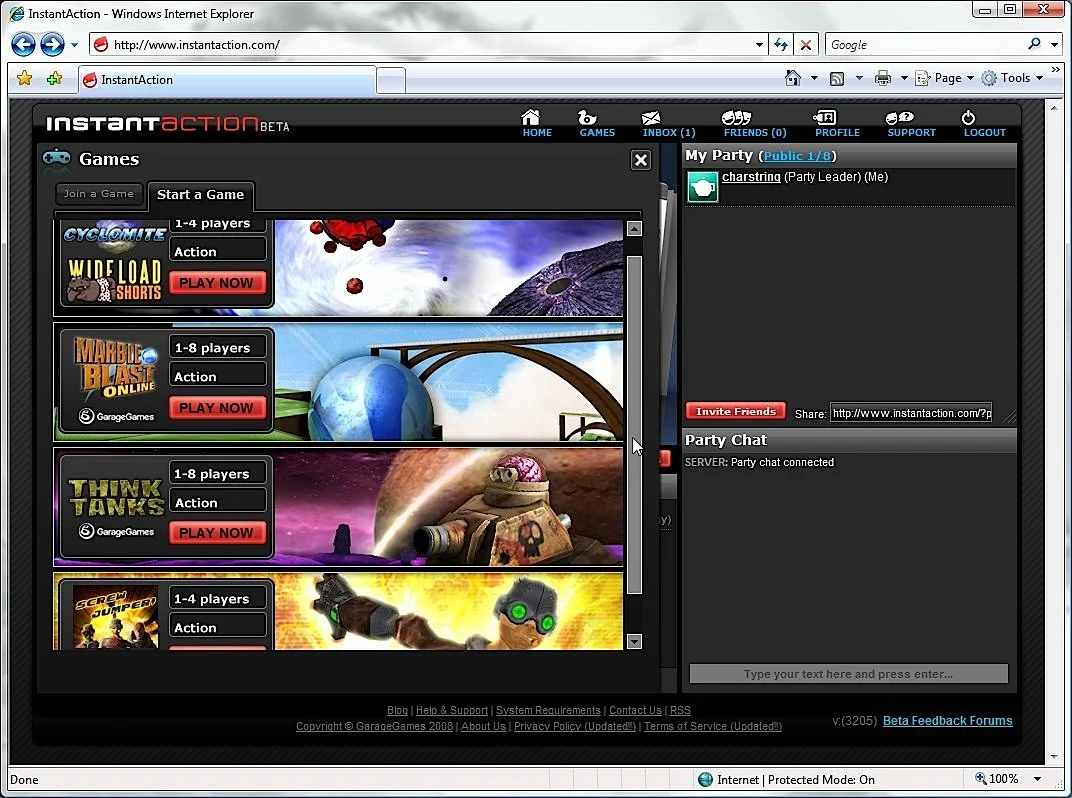1072x798 pixels.
Task: Click the browser Home icon
Action: pos(792,78)
